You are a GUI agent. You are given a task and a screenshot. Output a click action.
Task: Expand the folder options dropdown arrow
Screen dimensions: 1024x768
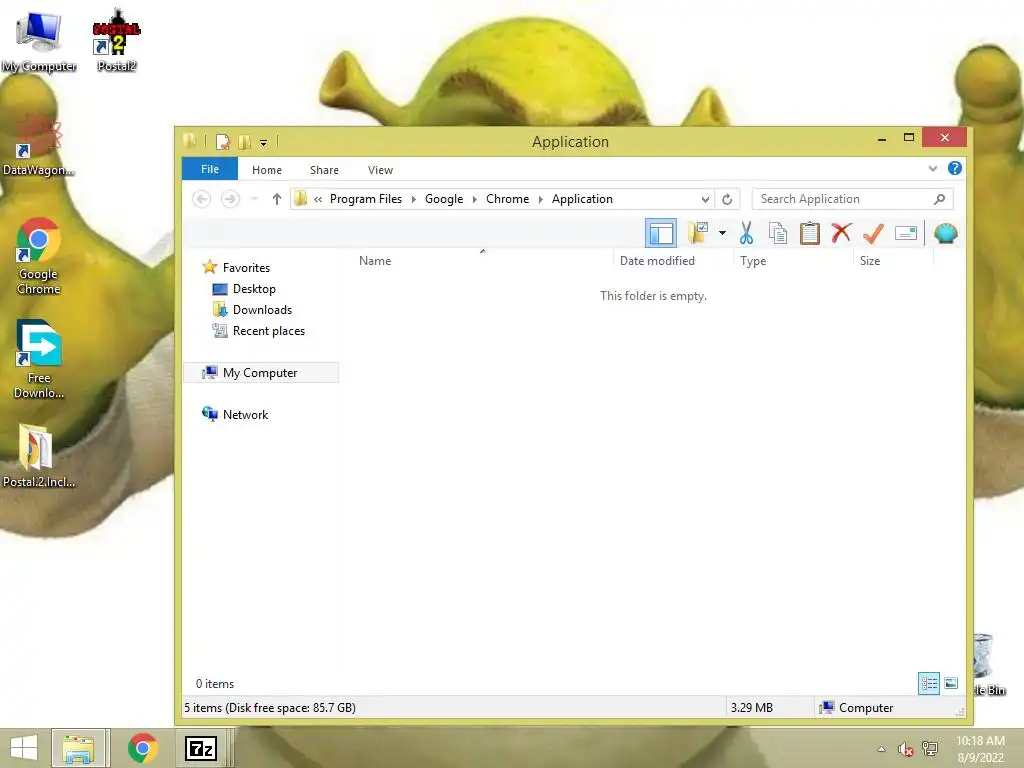tap(722, 233)
